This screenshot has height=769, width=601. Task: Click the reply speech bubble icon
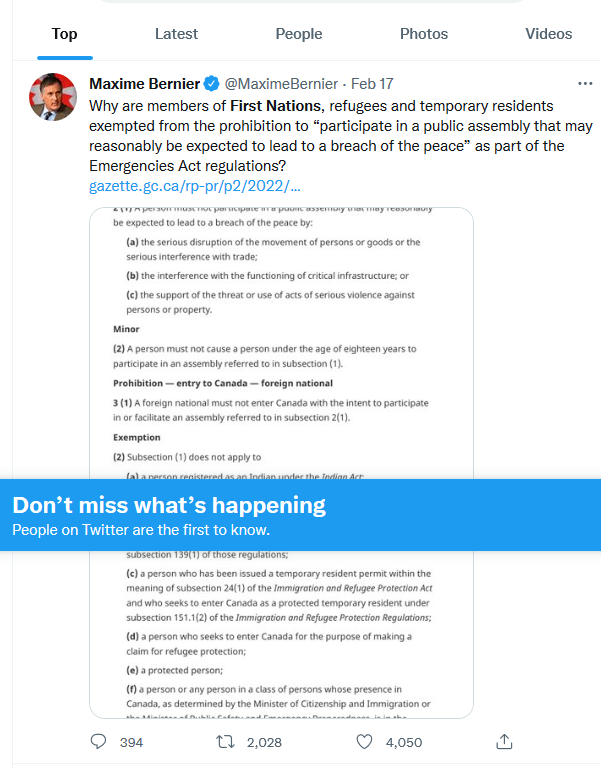pos(99,742)
